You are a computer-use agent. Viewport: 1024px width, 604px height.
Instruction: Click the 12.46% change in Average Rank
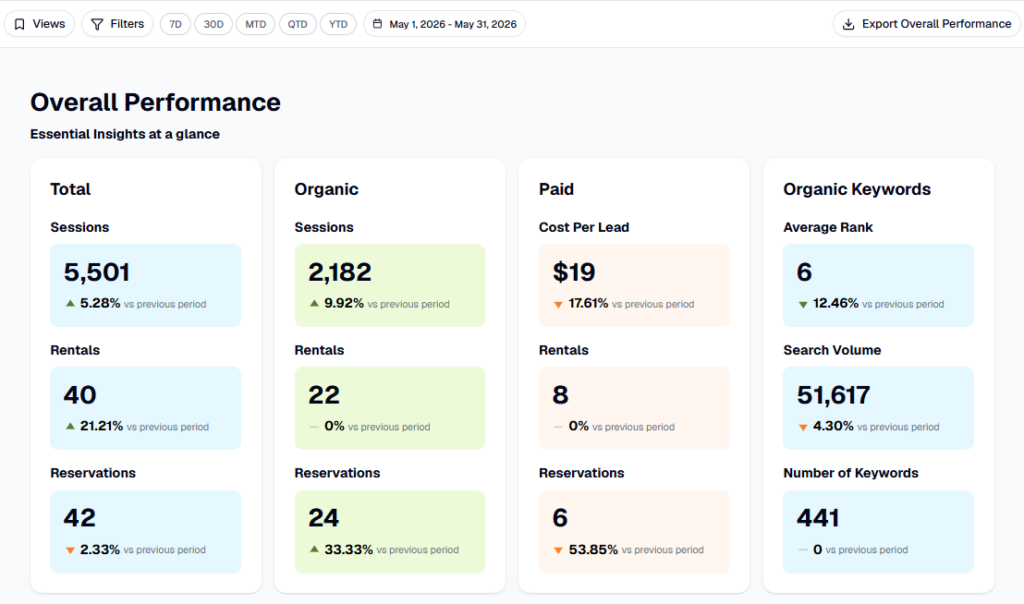835,304
